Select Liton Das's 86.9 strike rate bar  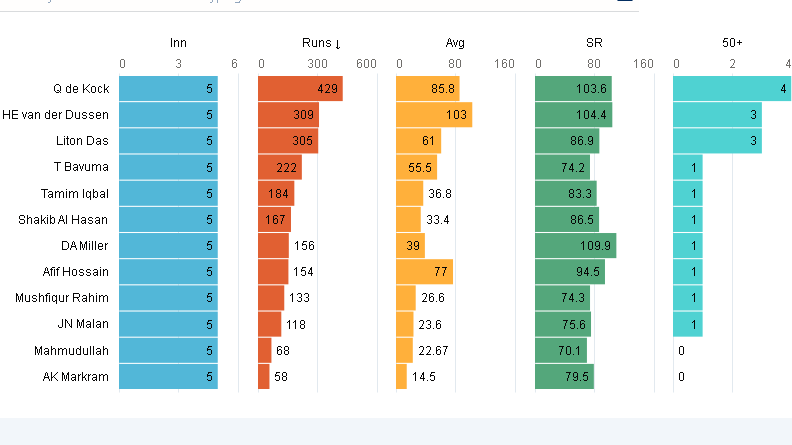[x=567, y=141]
